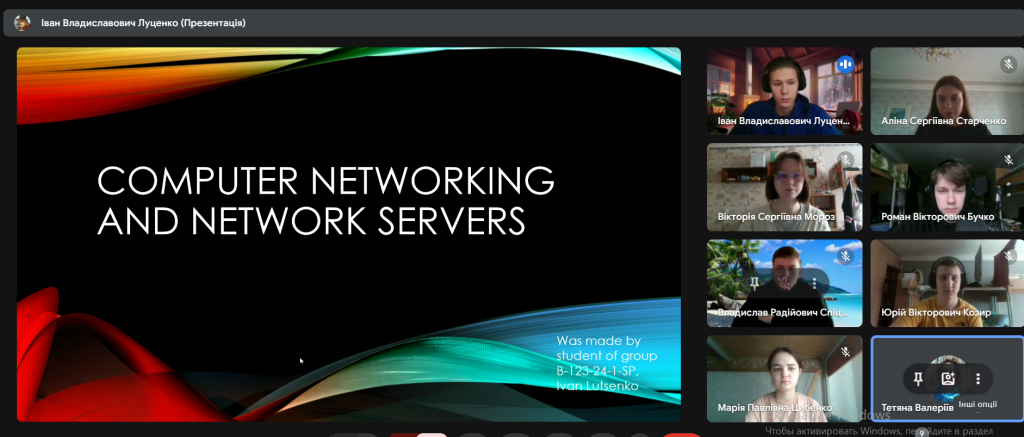Click muted microphone icon on Роман Бучко's tile
Screen dimensions: 1024x437
coord(1008,160)
